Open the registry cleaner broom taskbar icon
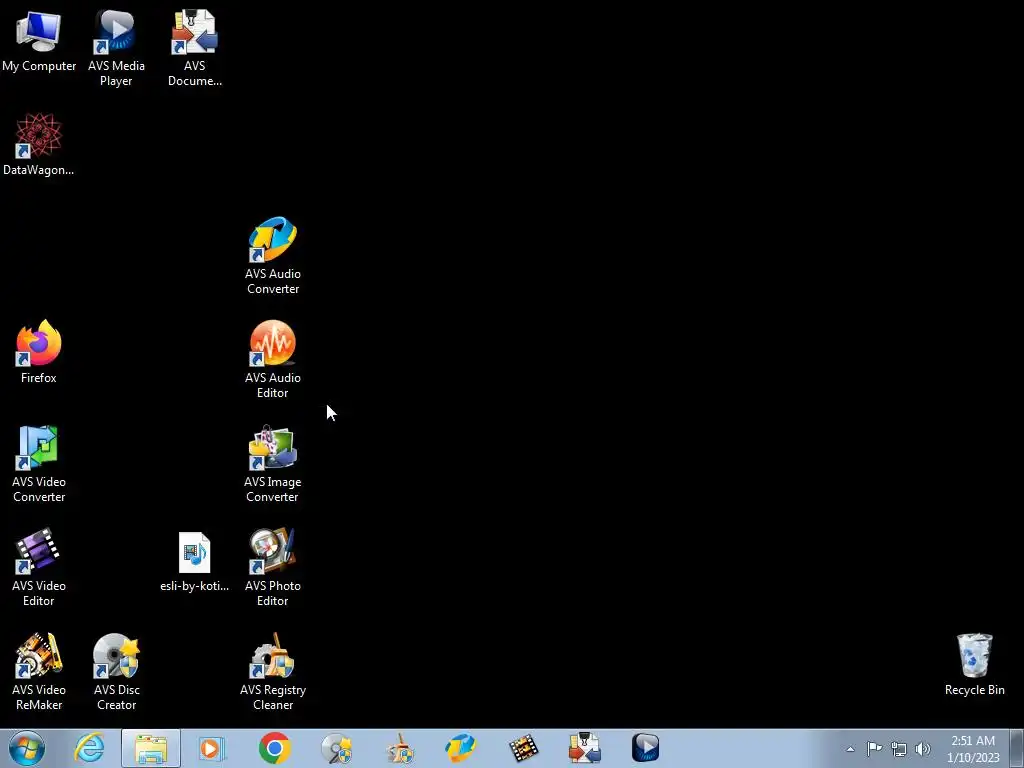Viewport: 1024px width, 768px height. coord(399,748)
